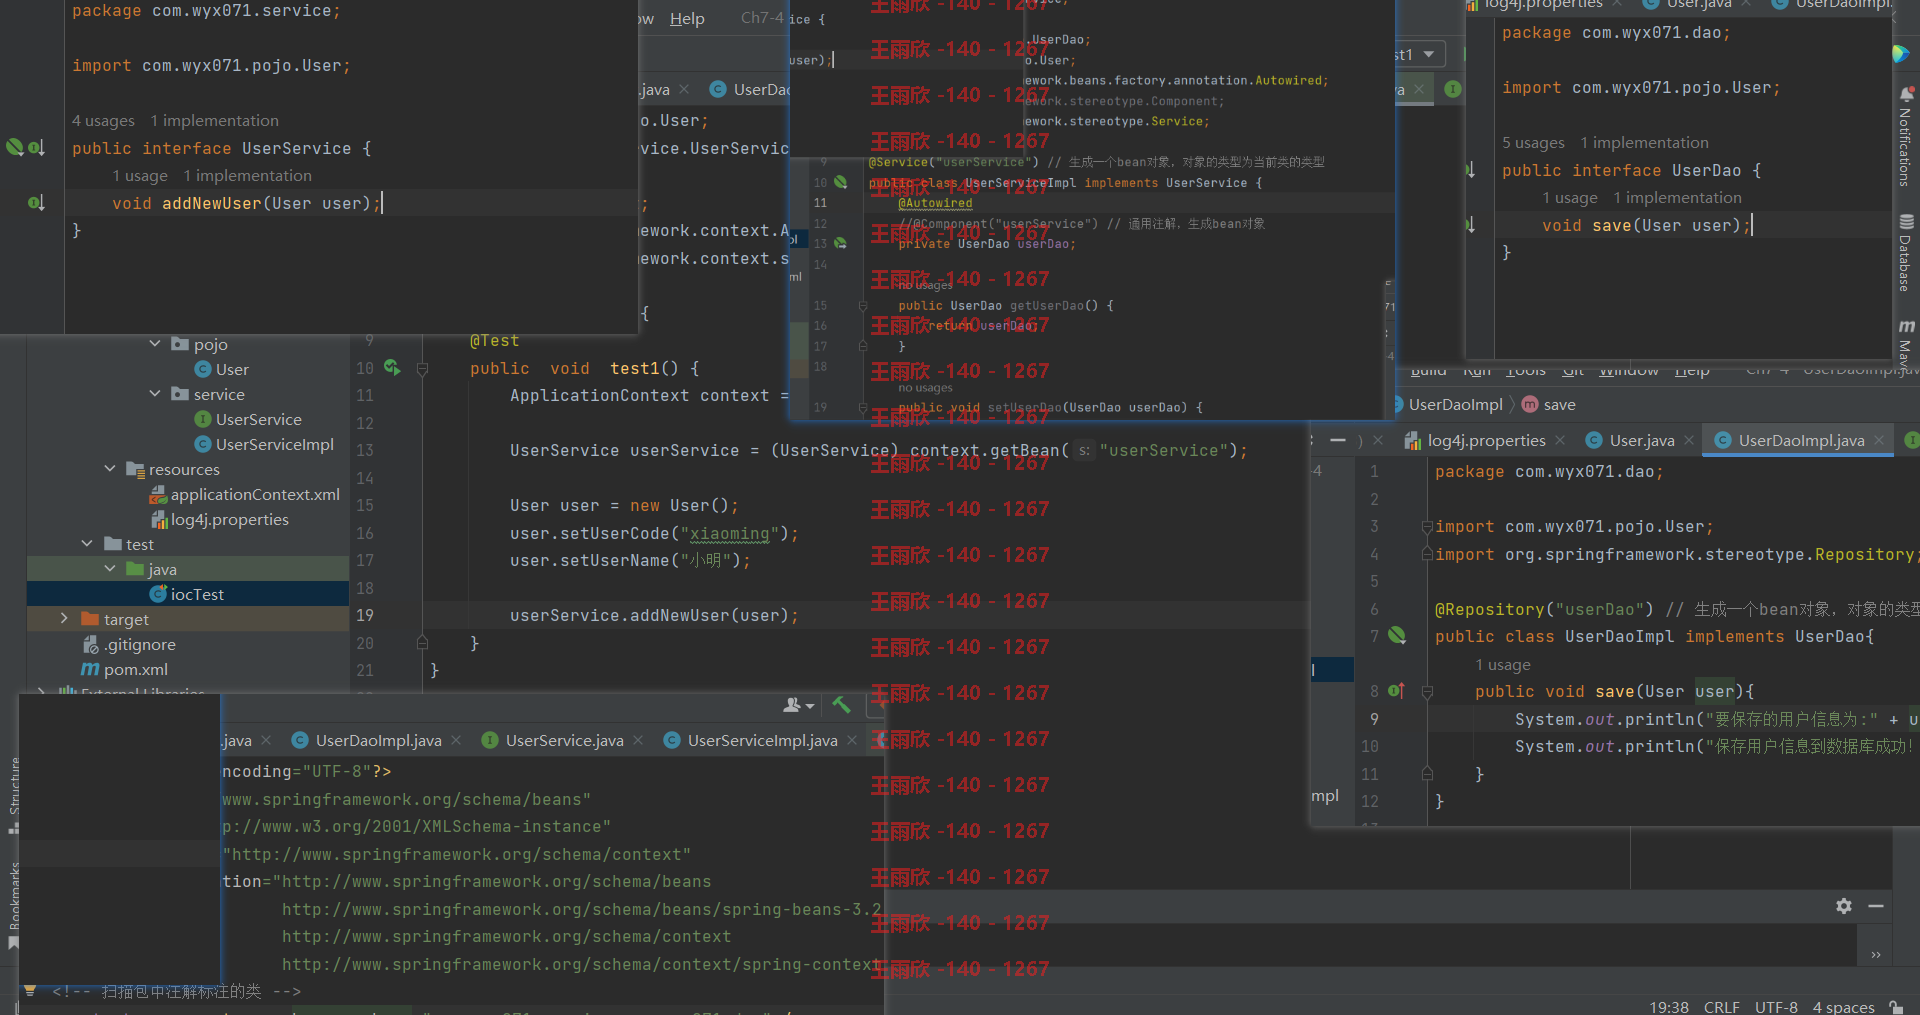The image size is (1920, 1015).
Task: Click cursor position 19:38 in status bar
Action: pyautogui.click(x=1669, y=1007)
